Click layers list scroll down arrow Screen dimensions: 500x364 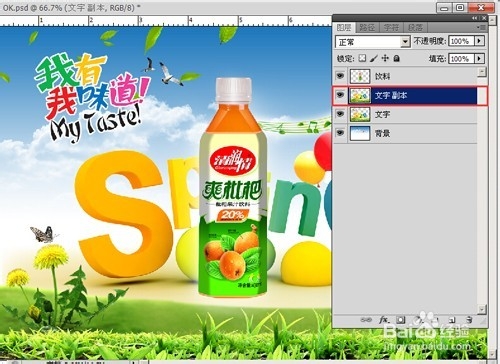coord(482,309)
